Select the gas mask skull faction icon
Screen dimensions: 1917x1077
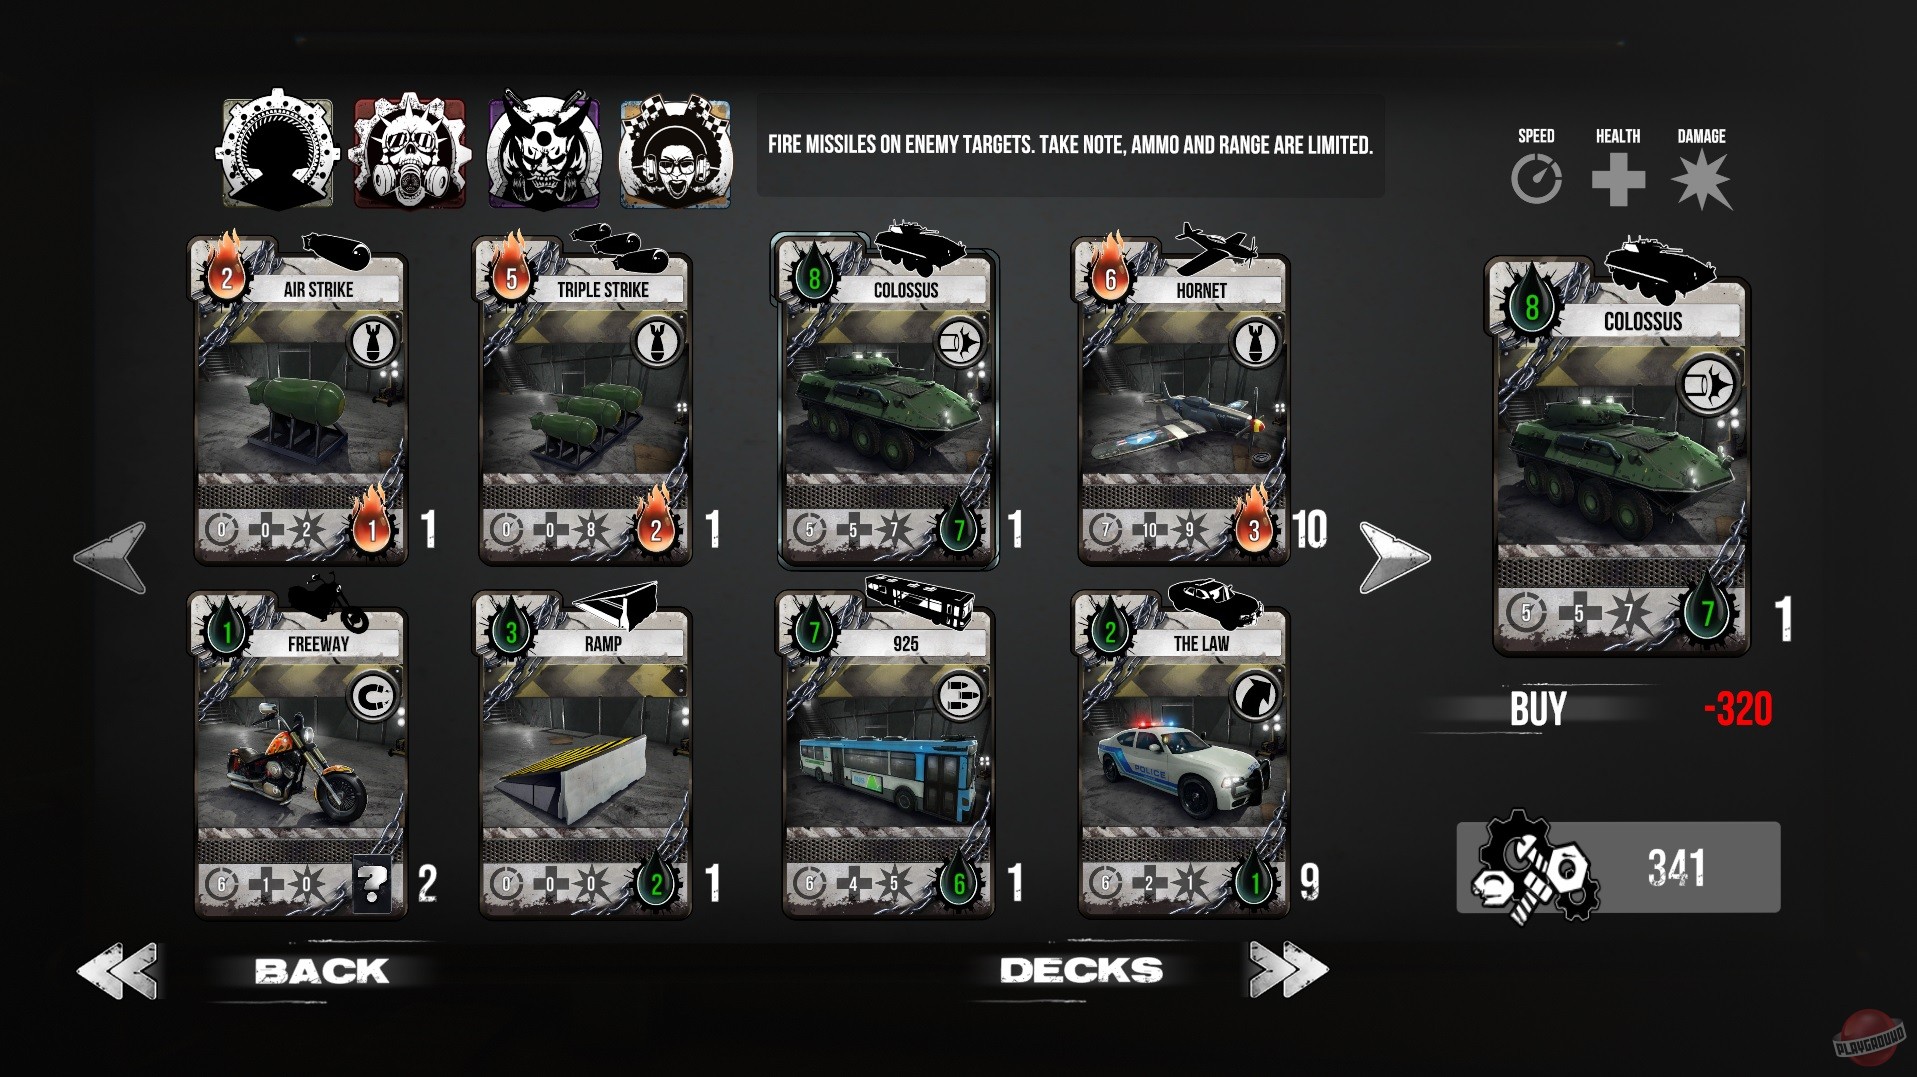coord(410,151)
